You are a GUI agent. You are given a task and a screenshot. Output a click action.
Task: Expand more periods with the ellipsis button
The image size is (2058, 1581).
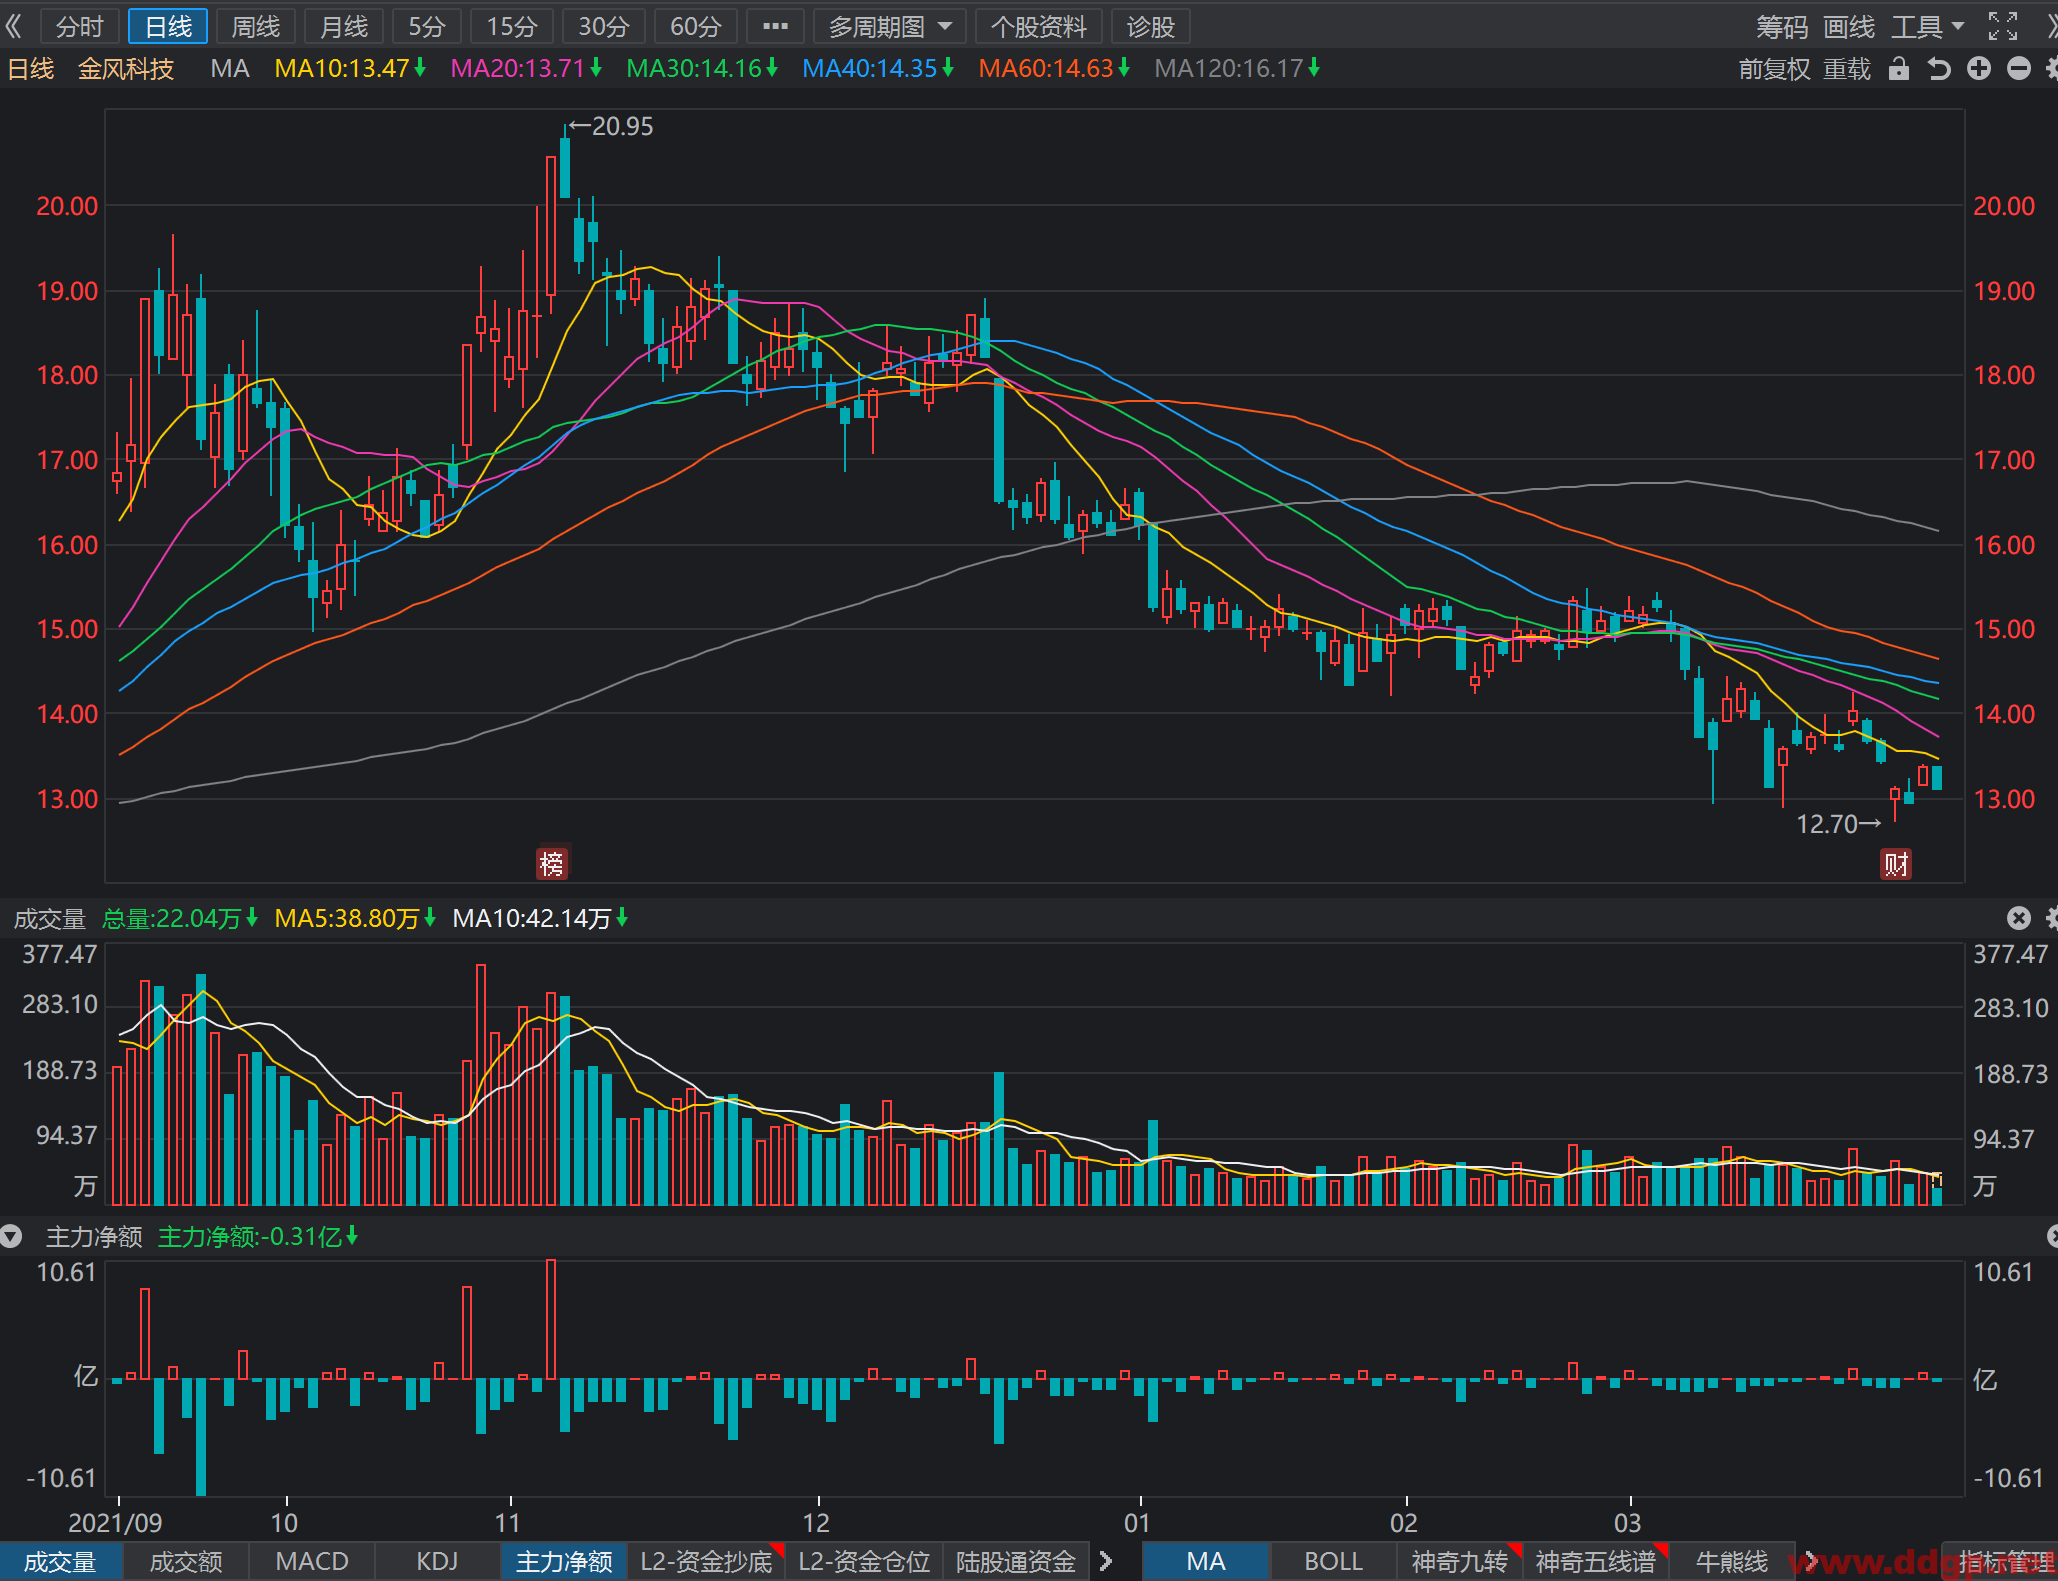click(775, 27)
